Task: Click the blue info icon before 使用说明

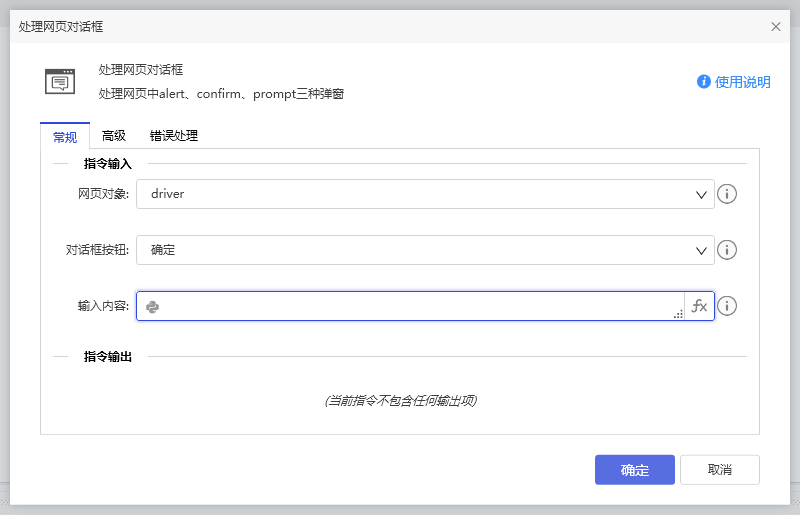Action: [x=704, y=82]
